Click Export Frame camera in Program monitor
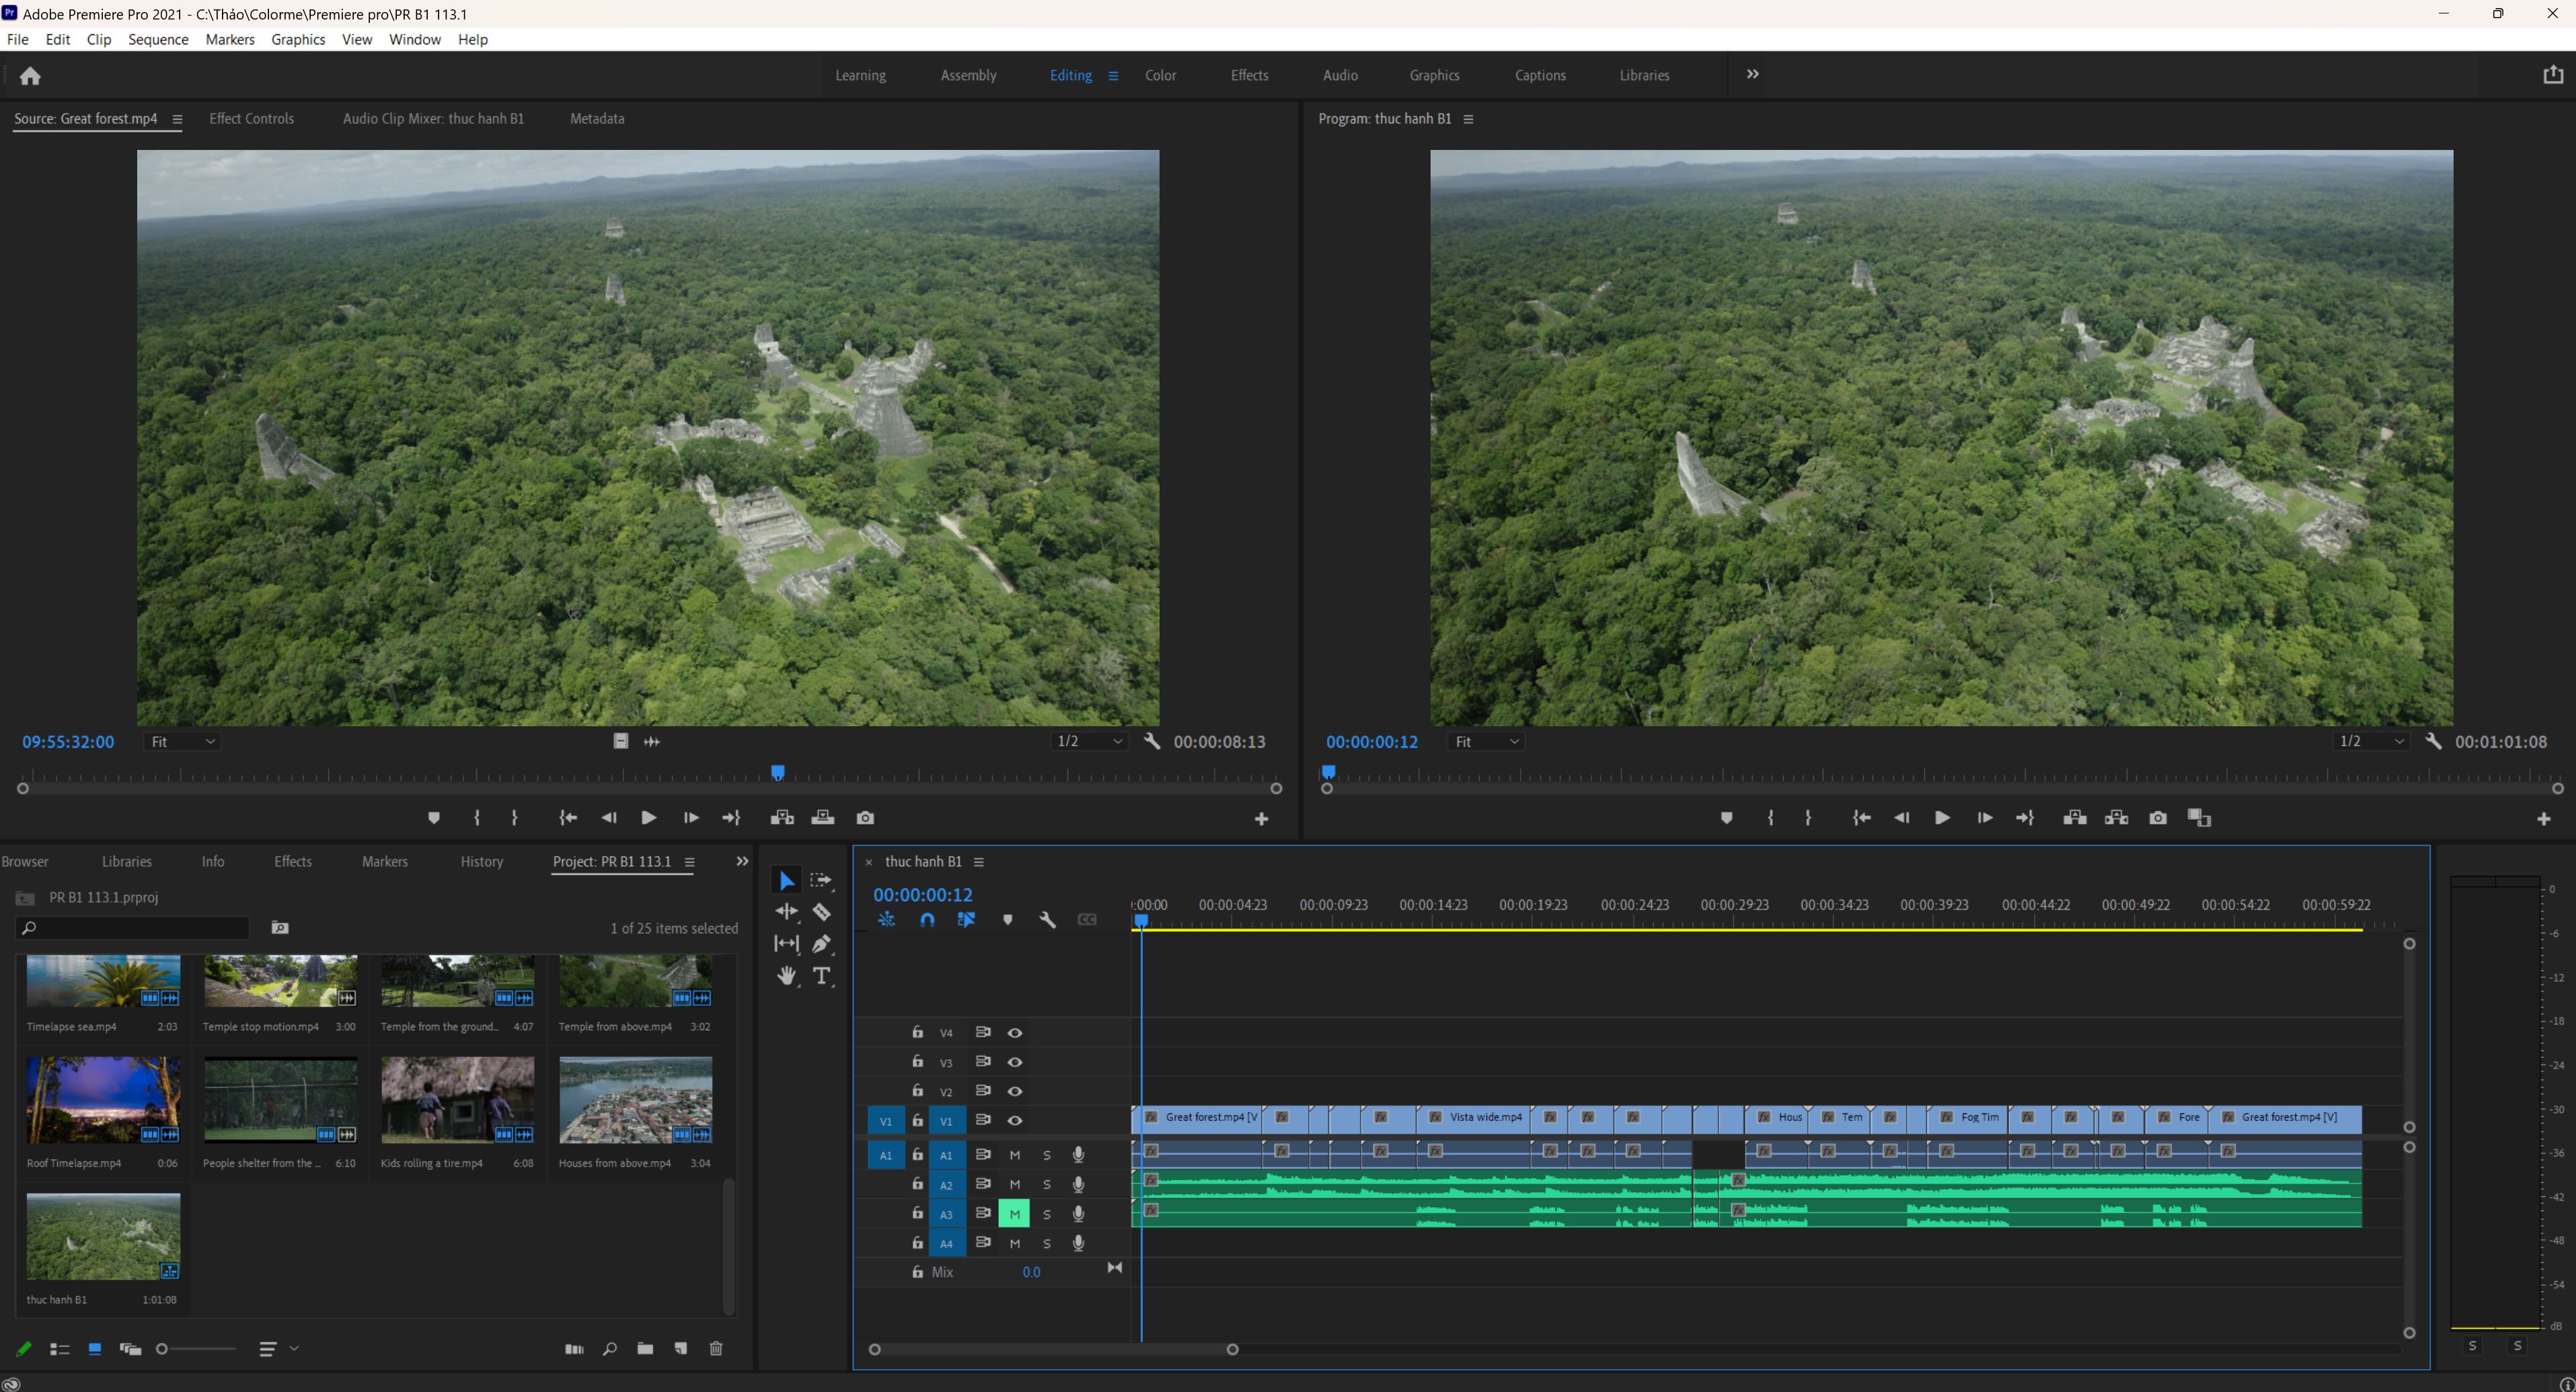Image resolution: width=2576 pixels, height=1392 pixels. click(2158, 818)
